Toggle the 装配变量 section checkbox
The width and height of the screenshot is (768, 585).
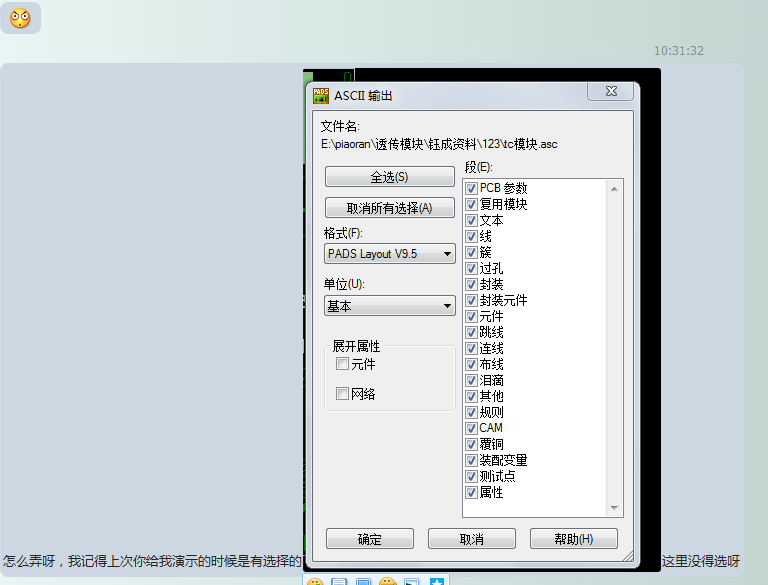[x=471, y=461]
